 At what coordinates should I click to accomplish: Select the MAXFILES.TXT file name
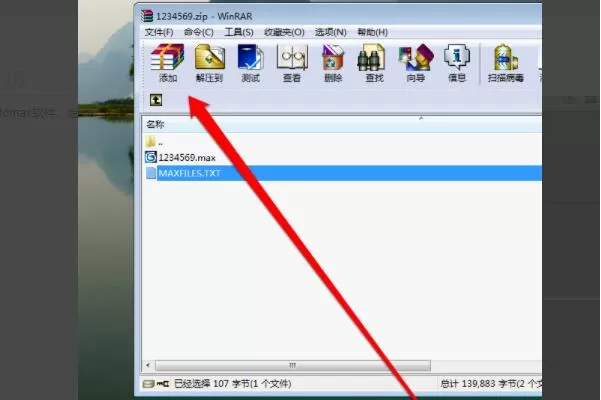(x=189, y=173)
